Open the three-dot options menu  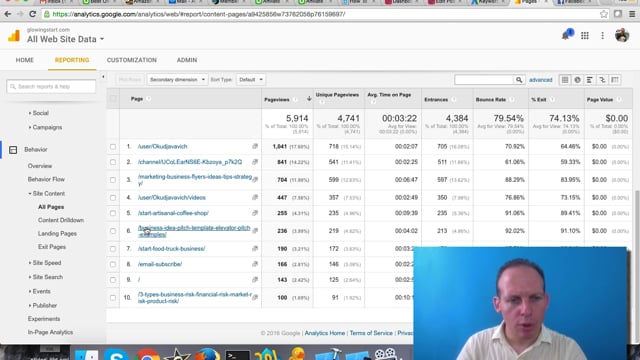point(602,36)
